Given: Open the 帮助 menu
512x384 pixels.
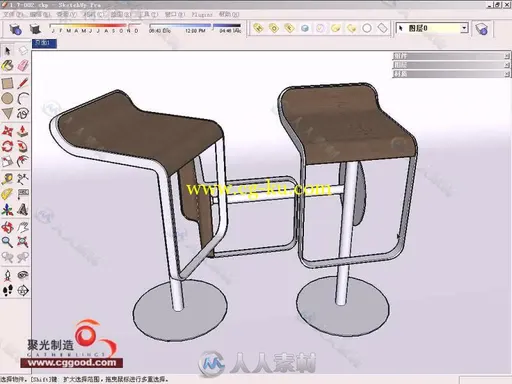Looking at the screenshot, I should tap(229, 15).
